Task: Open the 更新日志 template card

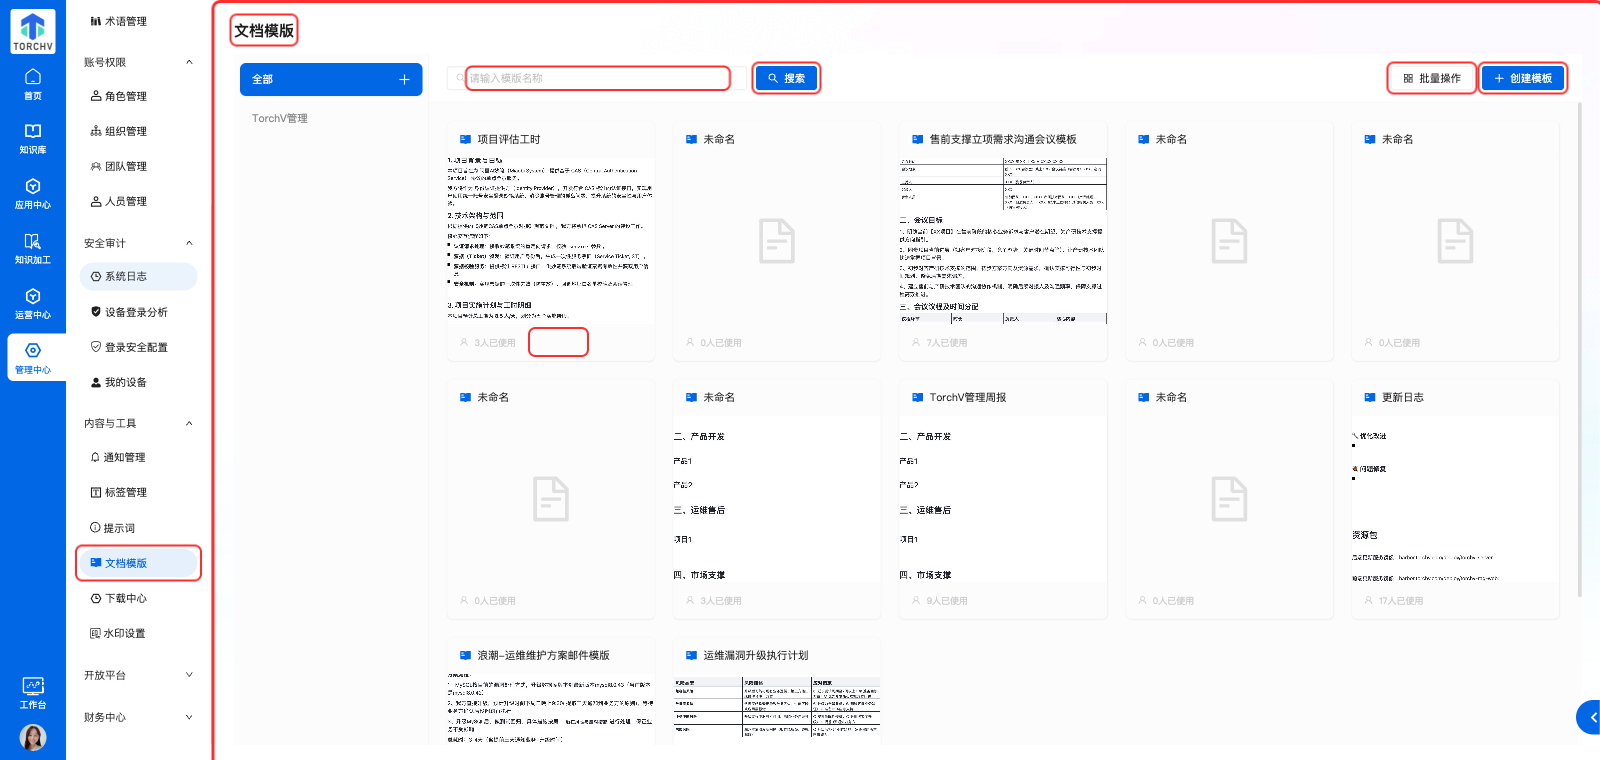Action: click(1455, 499)
